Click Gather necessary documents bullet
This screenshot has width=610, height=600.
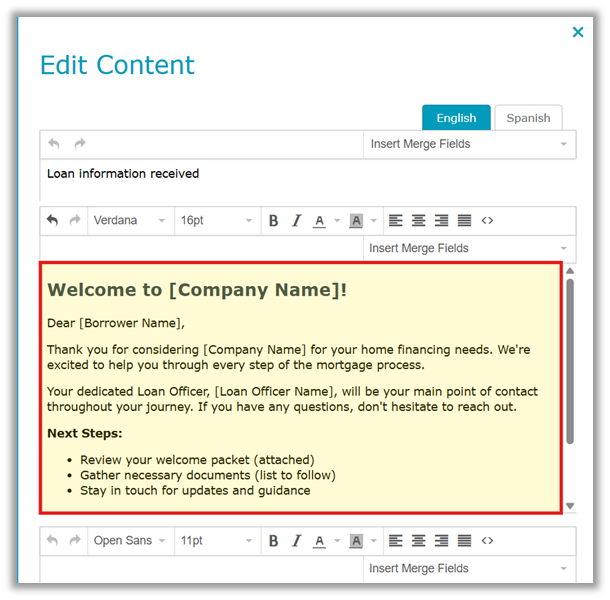pyautogui.click(x=208, y=475)
